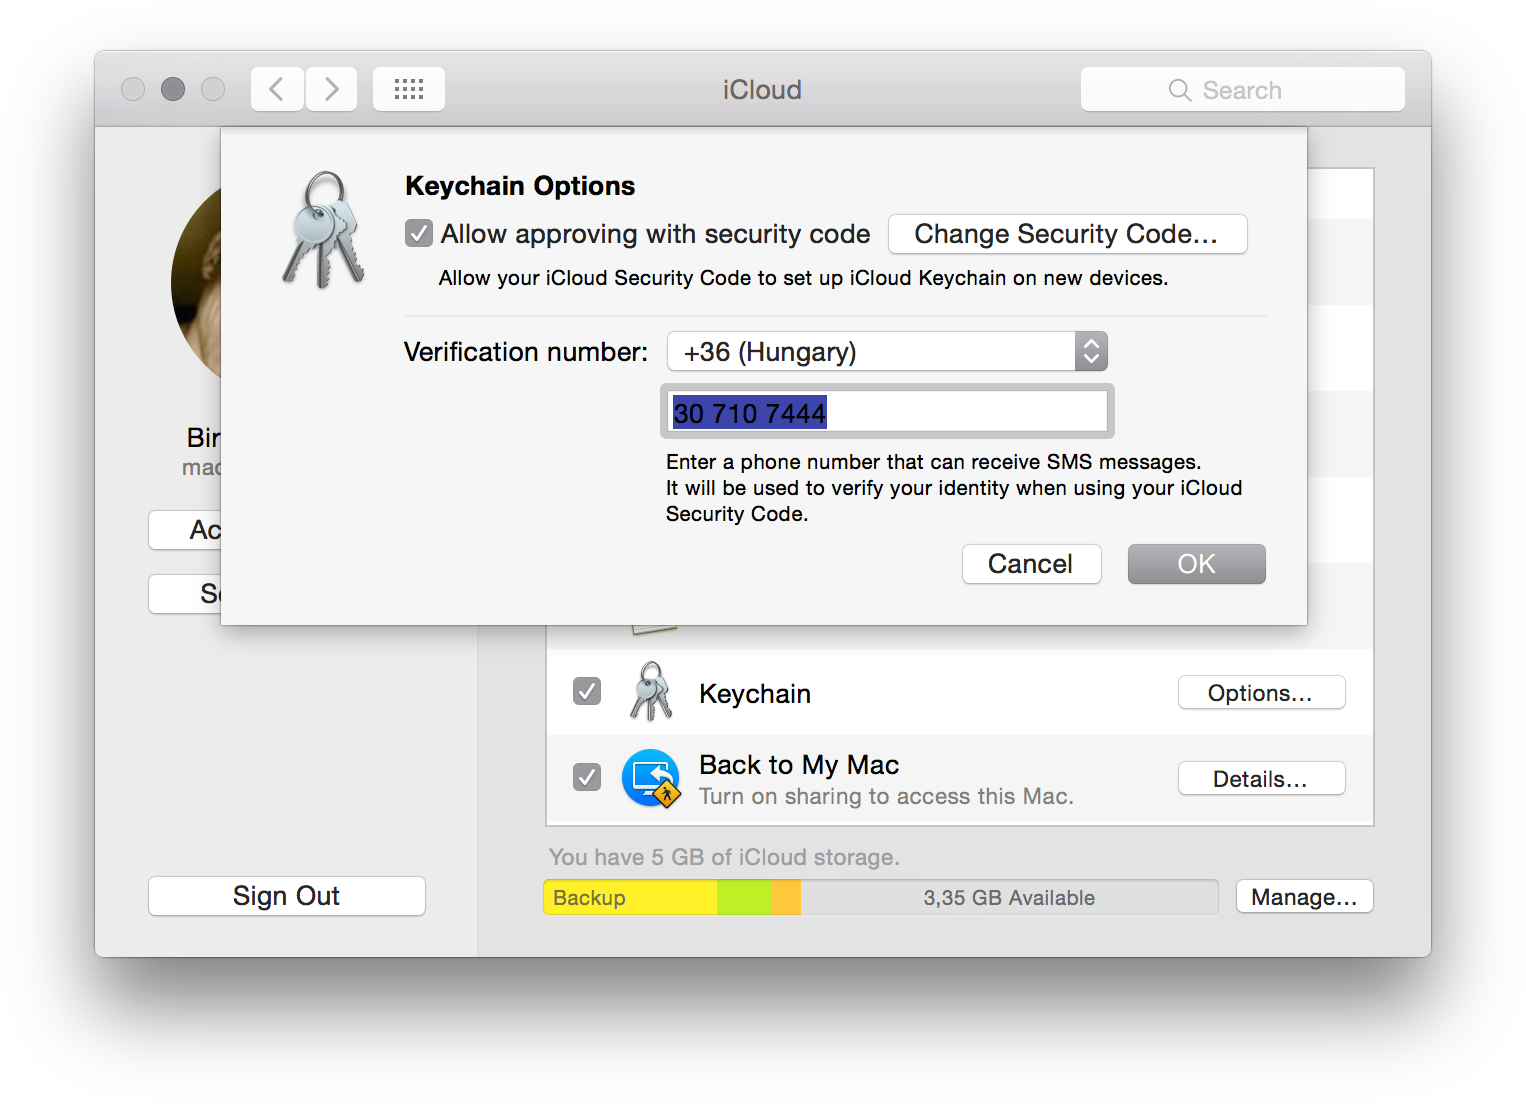Open Back to My Mac Details
This screenshot has height=1104, width=1526.
click(x=1261, y=779)
